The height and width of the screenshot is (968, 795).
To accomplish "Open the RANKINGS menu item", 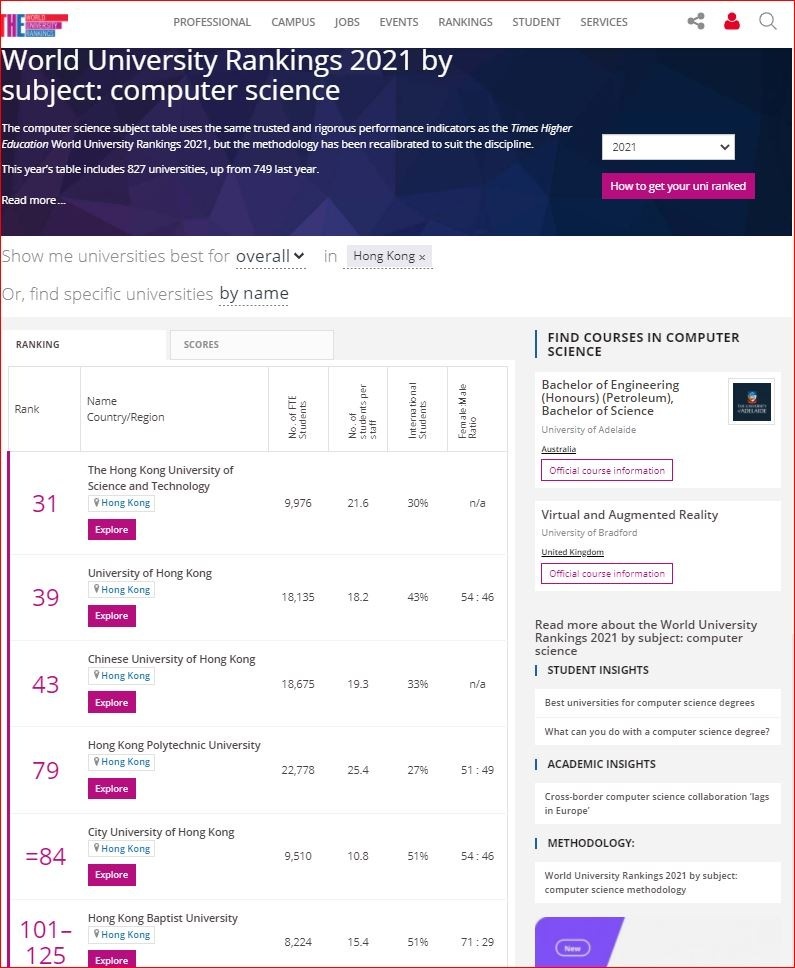I will pos(465,21).
